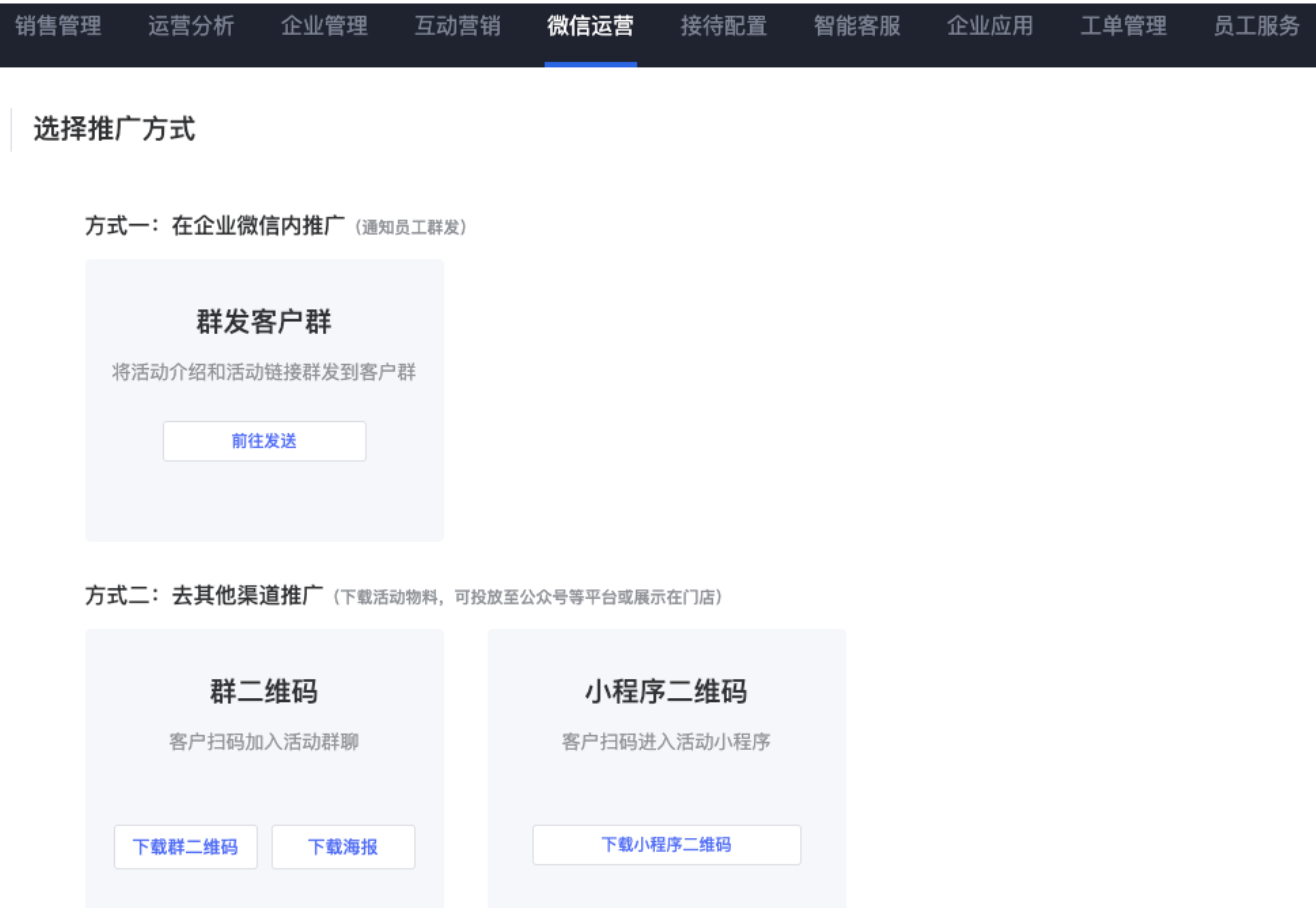This screenshot has width=1316, height=908.
Task: Select the 互动营销 navigation tab
Action: (458, 27)
